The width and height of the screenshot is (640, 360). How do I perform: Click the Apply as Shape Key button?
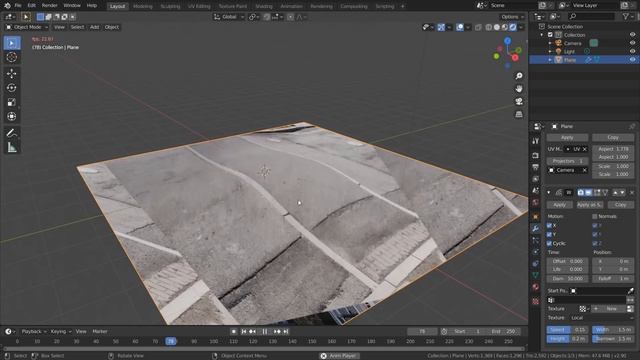click(590, 204)
